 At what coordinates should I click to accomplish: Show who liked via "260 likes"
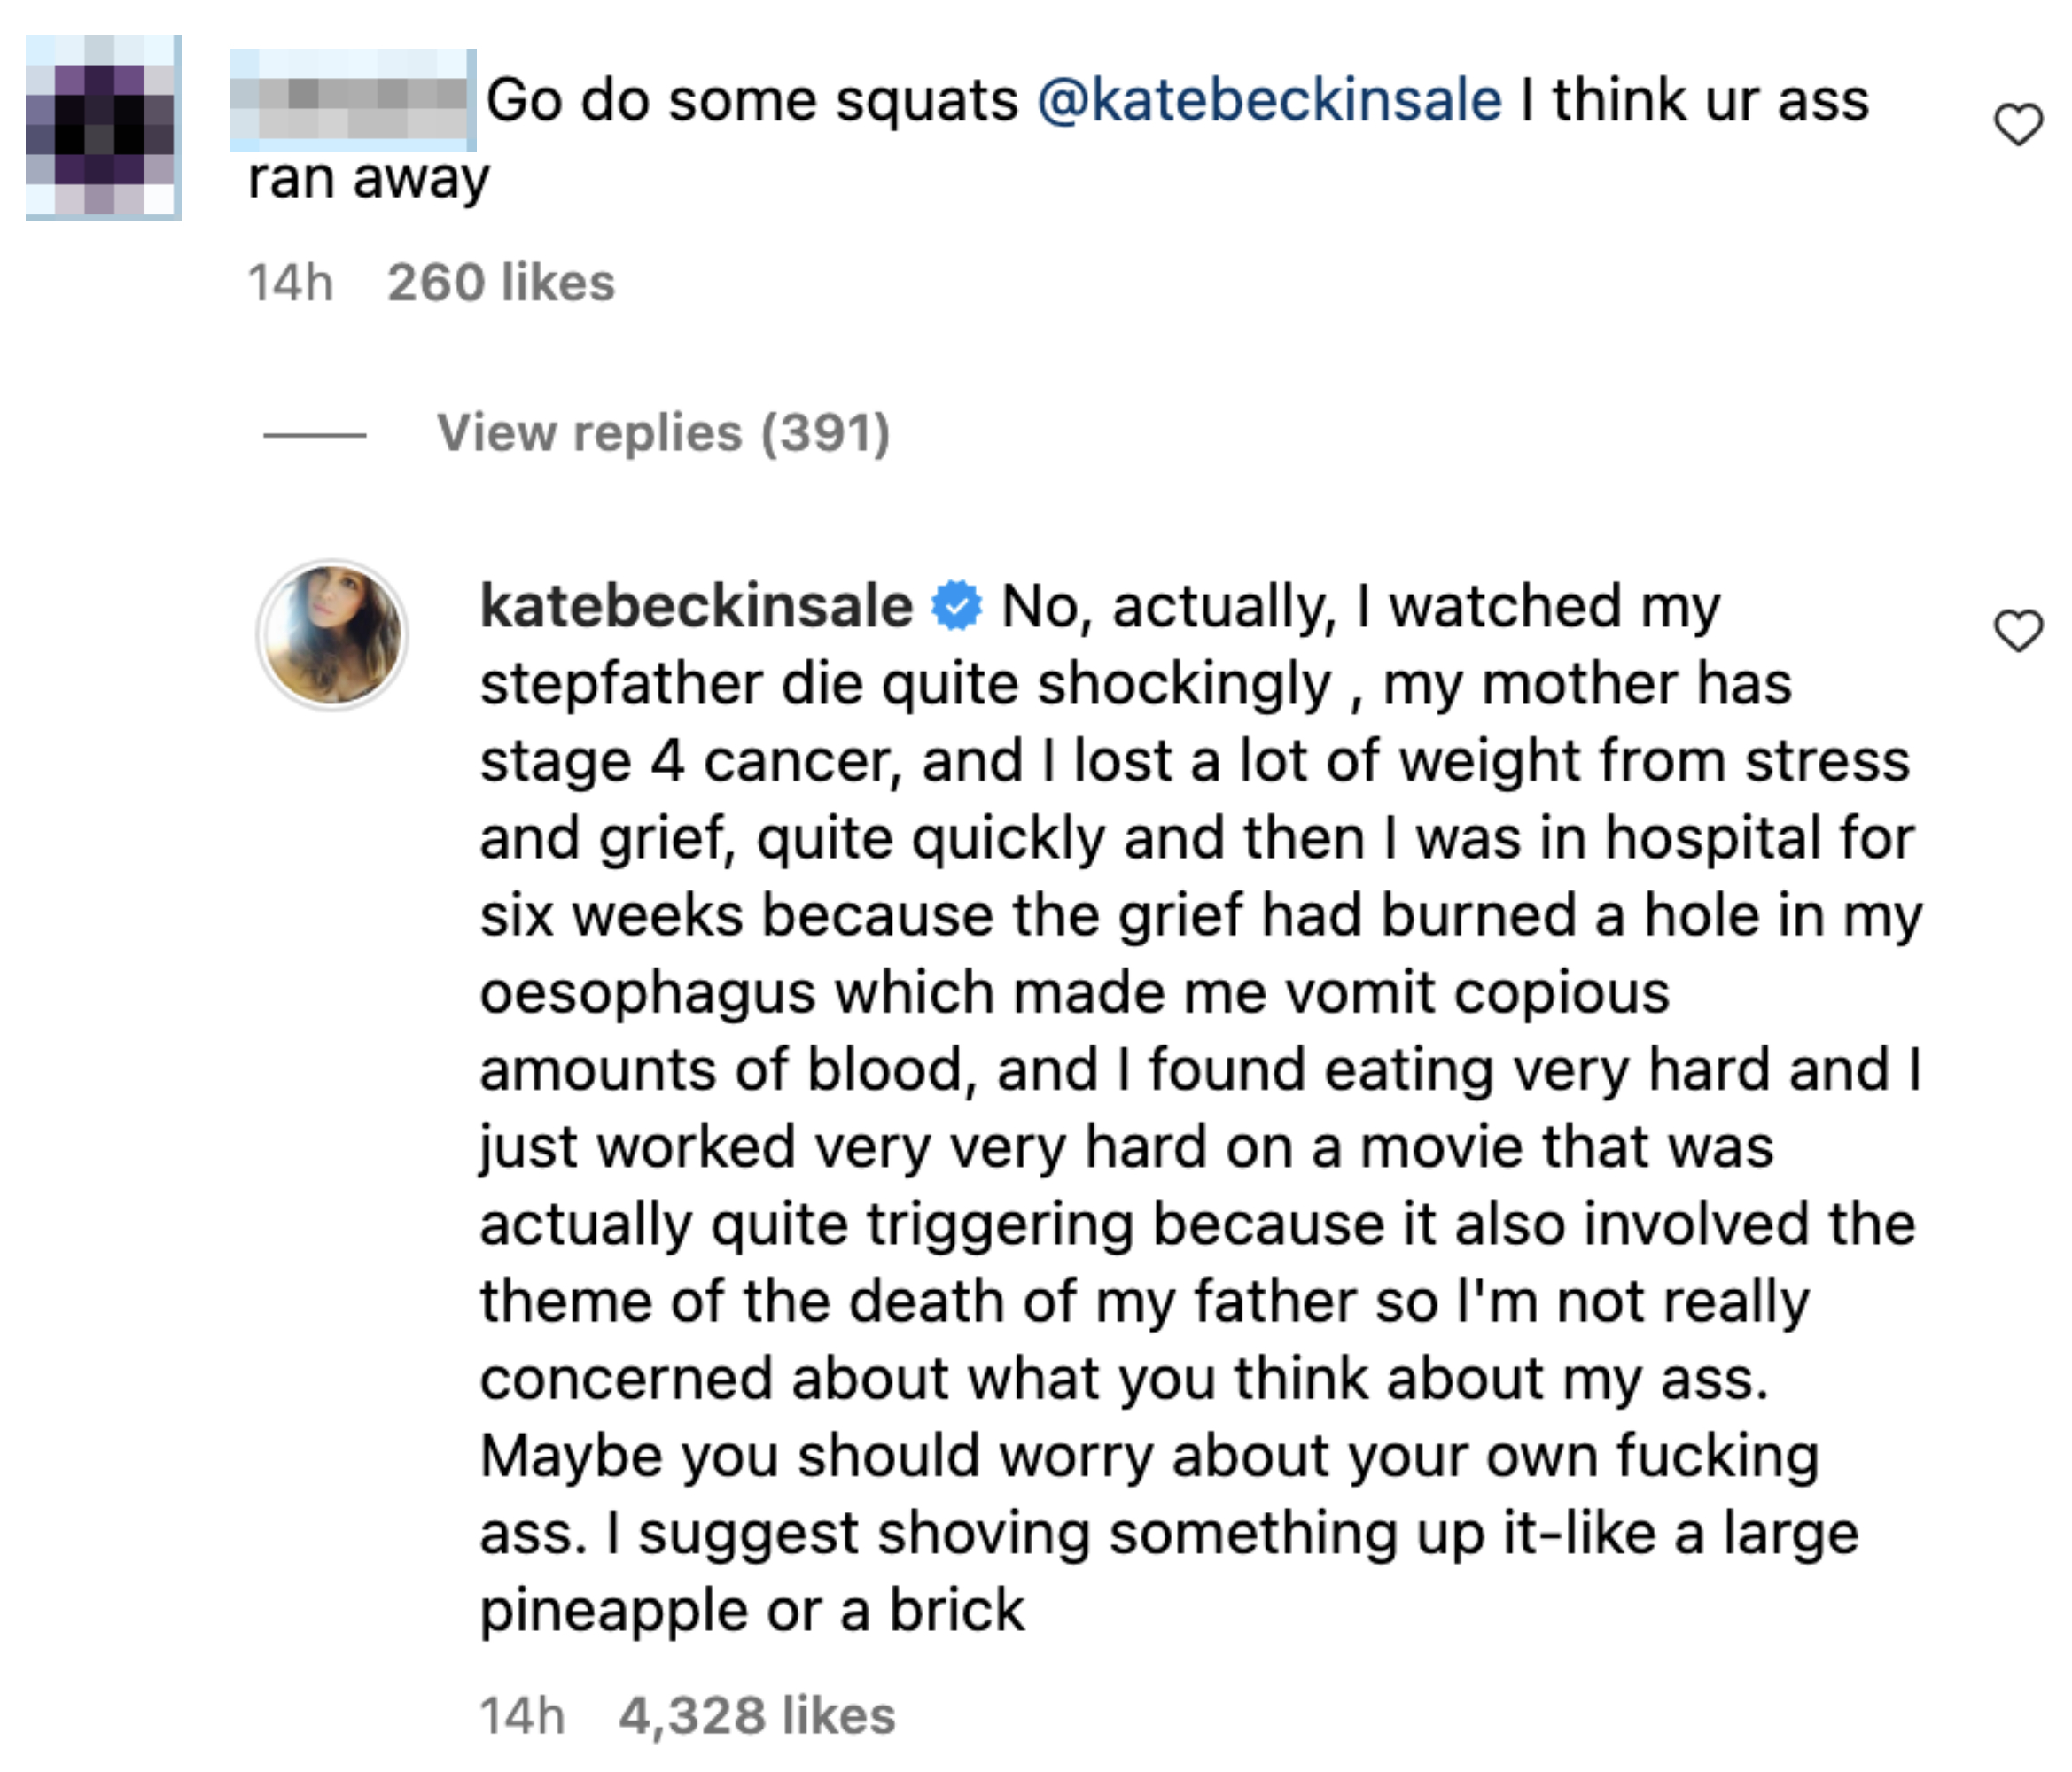pos(501,282)
